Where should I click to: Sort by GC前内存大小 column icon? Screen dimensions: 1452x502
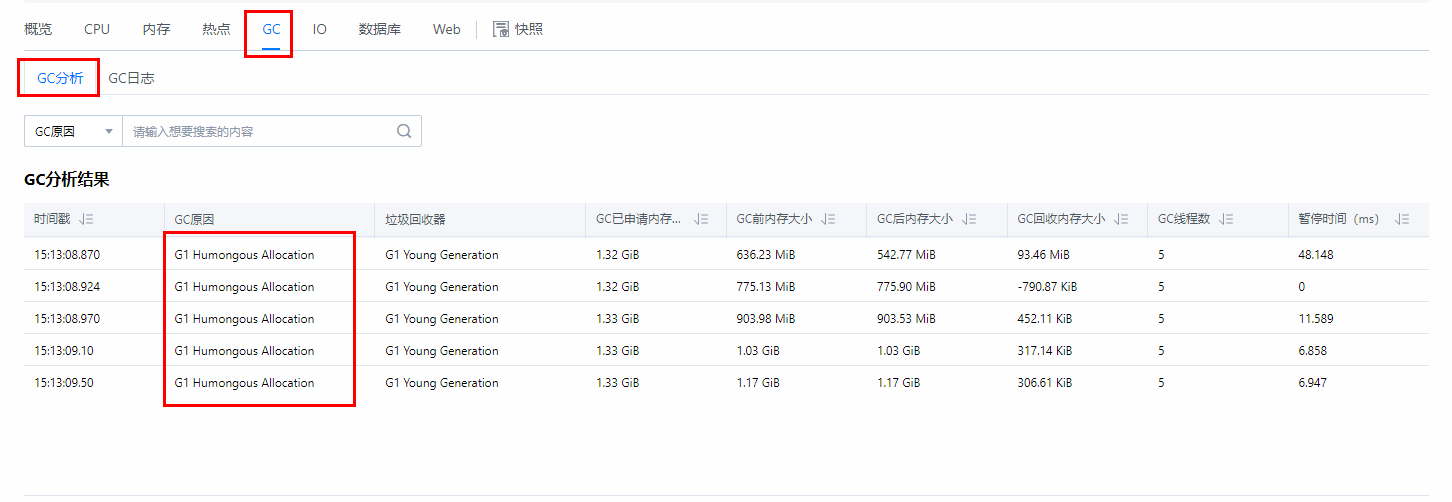828,220
